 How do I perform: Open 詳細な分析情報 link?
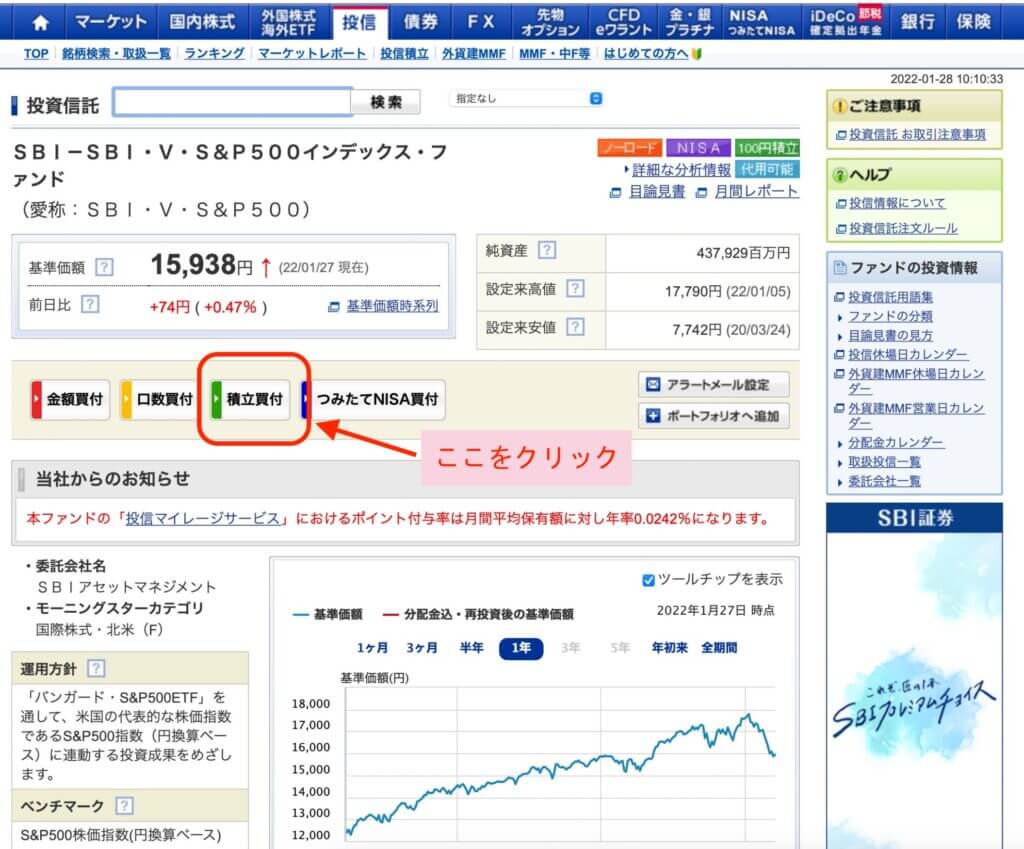point(681,170)
